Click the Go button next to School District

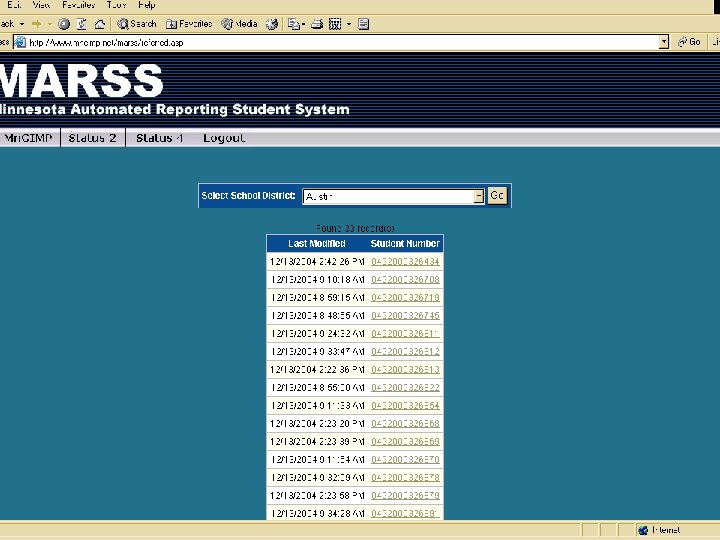[x=497, y=196]
